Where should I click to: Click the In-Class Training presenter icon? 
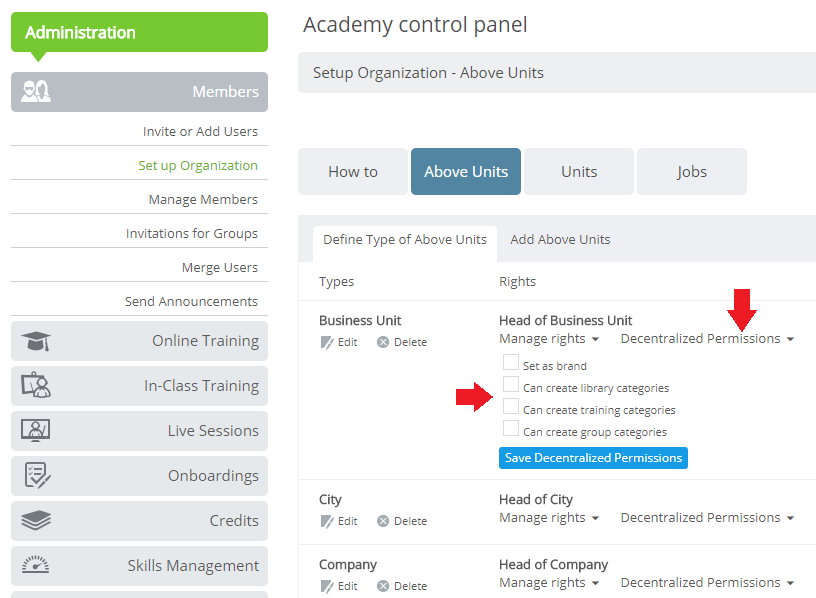tap(36, 385)
